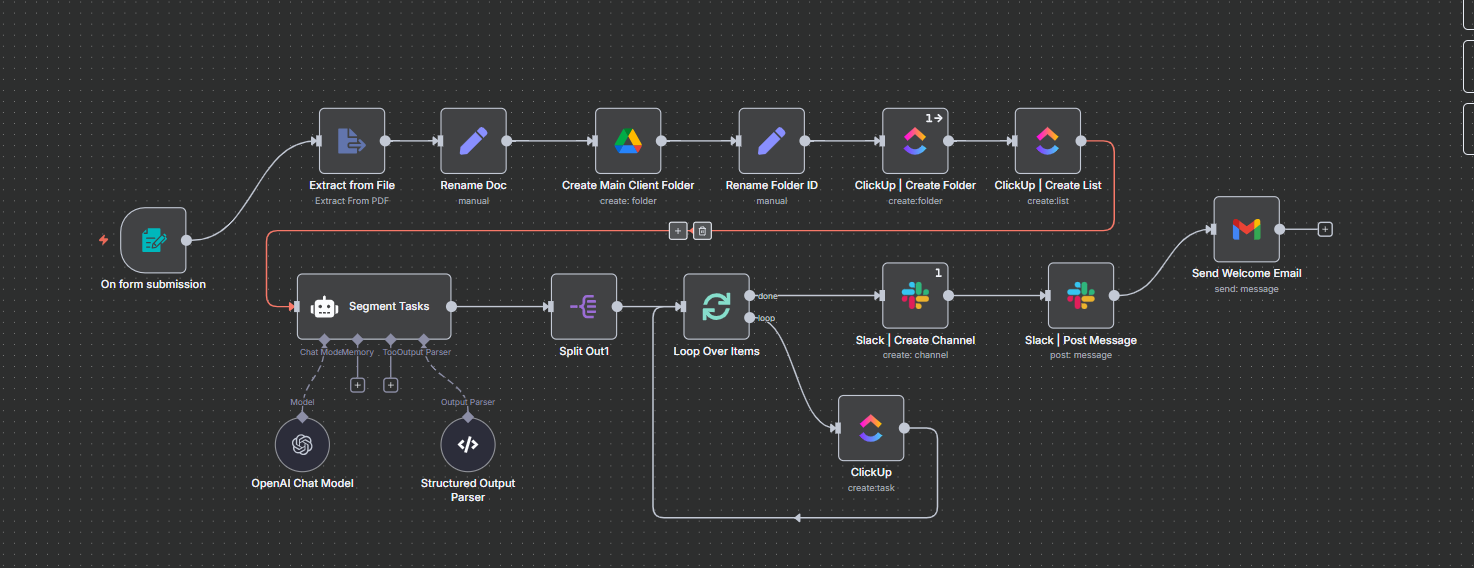
Task: Click the "create:task" subtitle under ClickUp
Action: [871, 488]
